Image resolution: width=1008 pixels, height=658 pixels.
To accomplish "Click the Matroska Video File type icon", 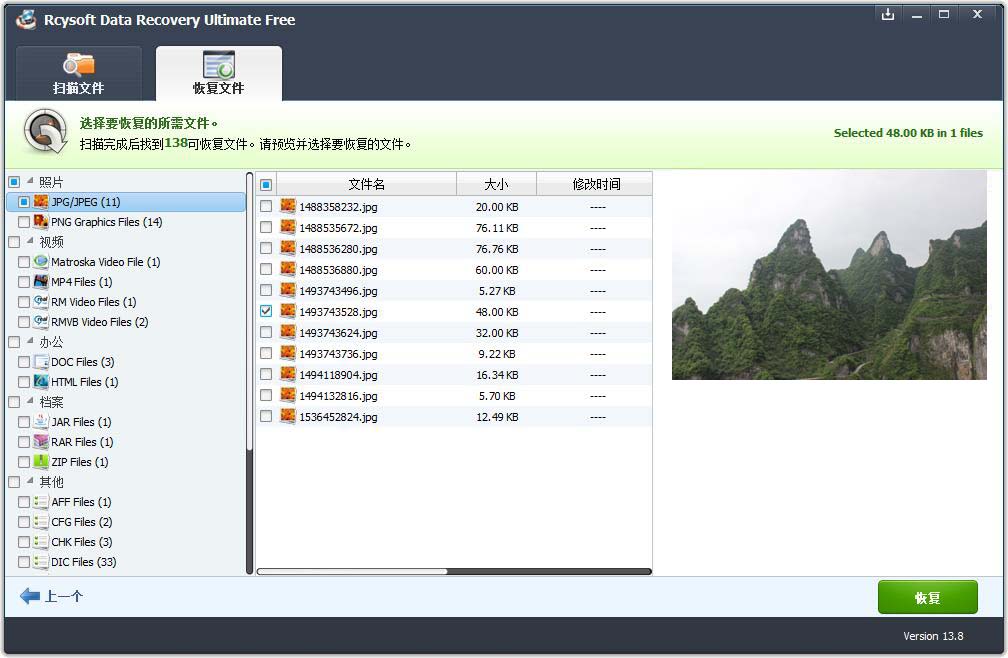I will 41,262.
